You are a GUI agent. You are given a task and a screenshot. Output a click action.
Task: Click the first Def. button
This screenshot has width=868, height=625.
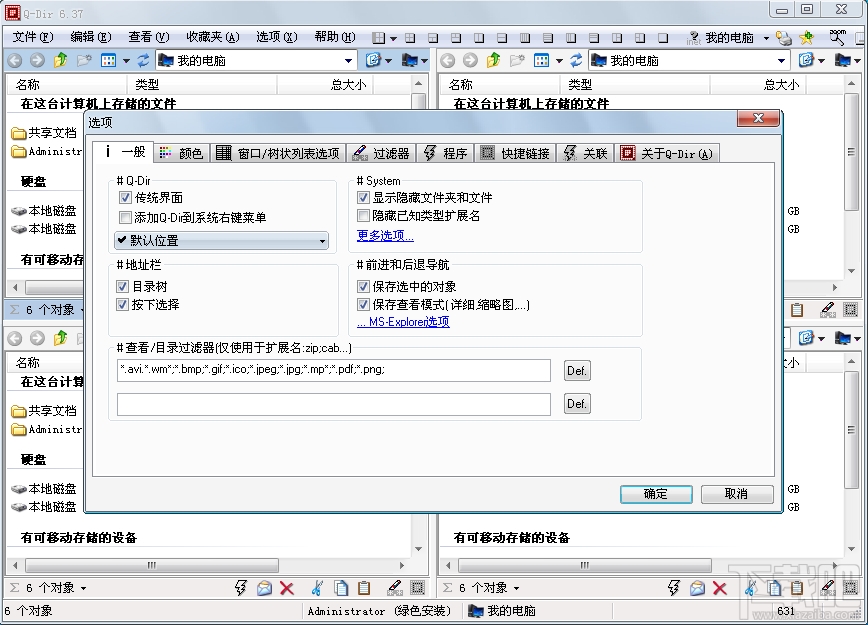[577, 370]
